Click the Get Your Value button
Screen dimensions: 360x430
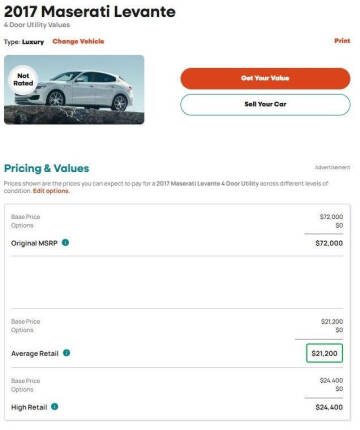click(x=265, y=78)
